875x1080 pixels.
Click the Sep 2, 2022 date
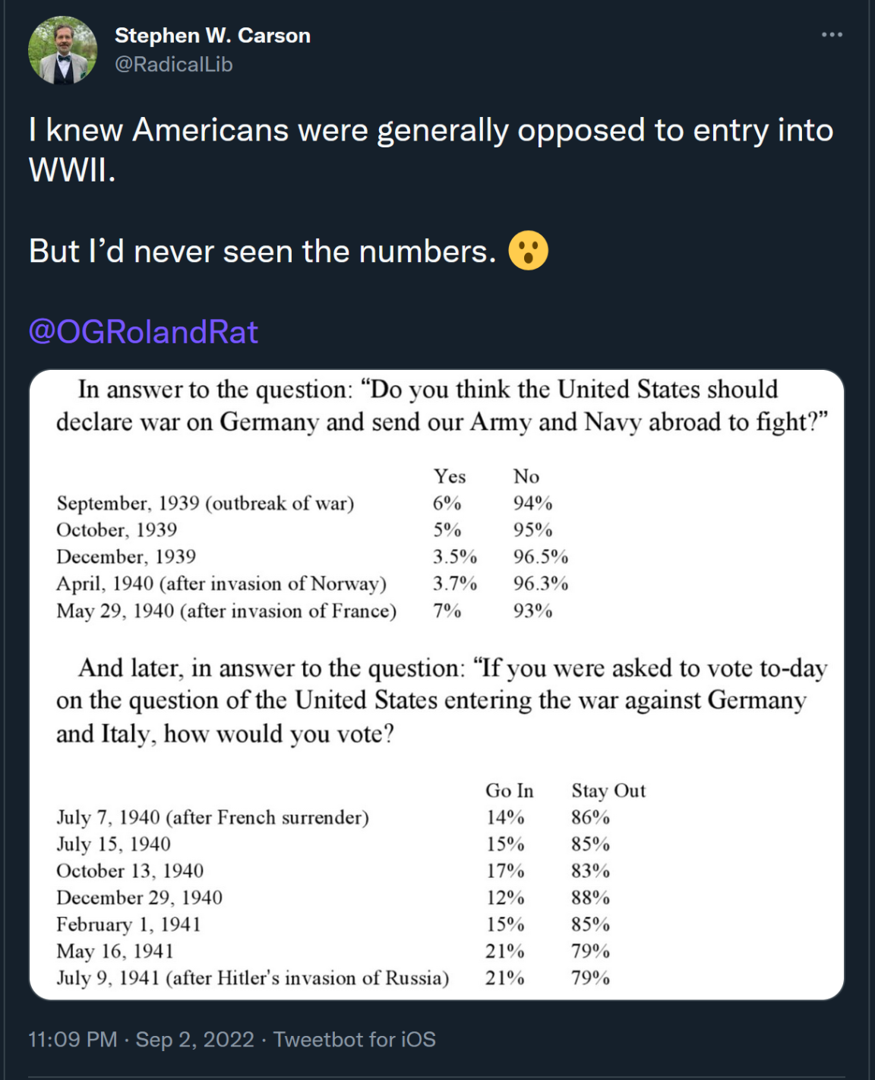click(x=198, y=1039)
